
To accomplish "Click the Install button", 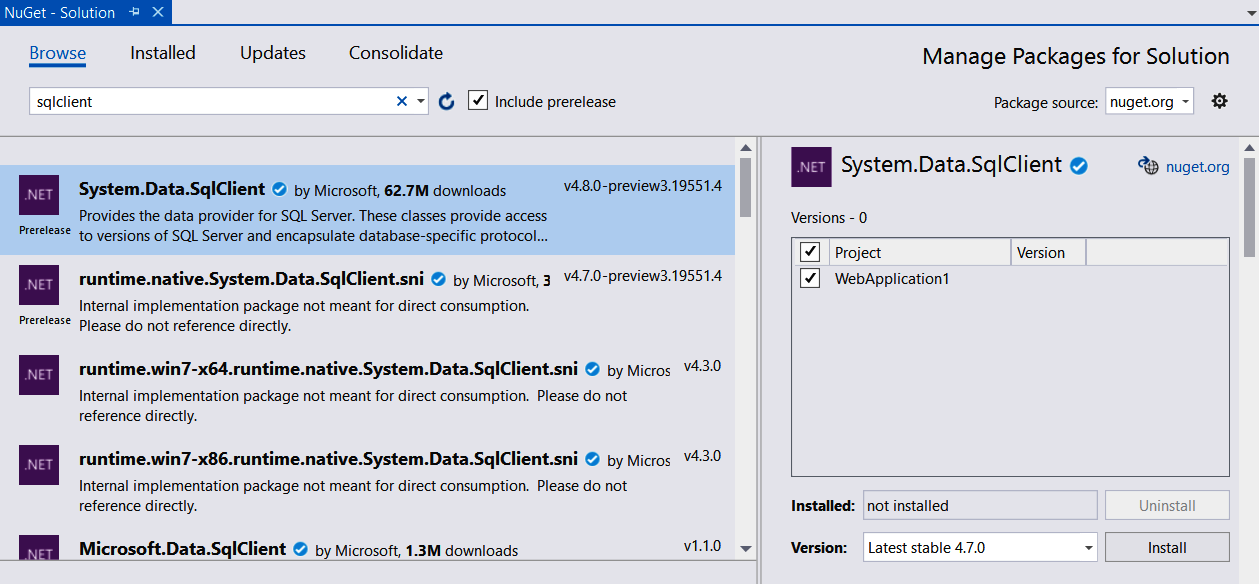I will tap(1167, 548).
